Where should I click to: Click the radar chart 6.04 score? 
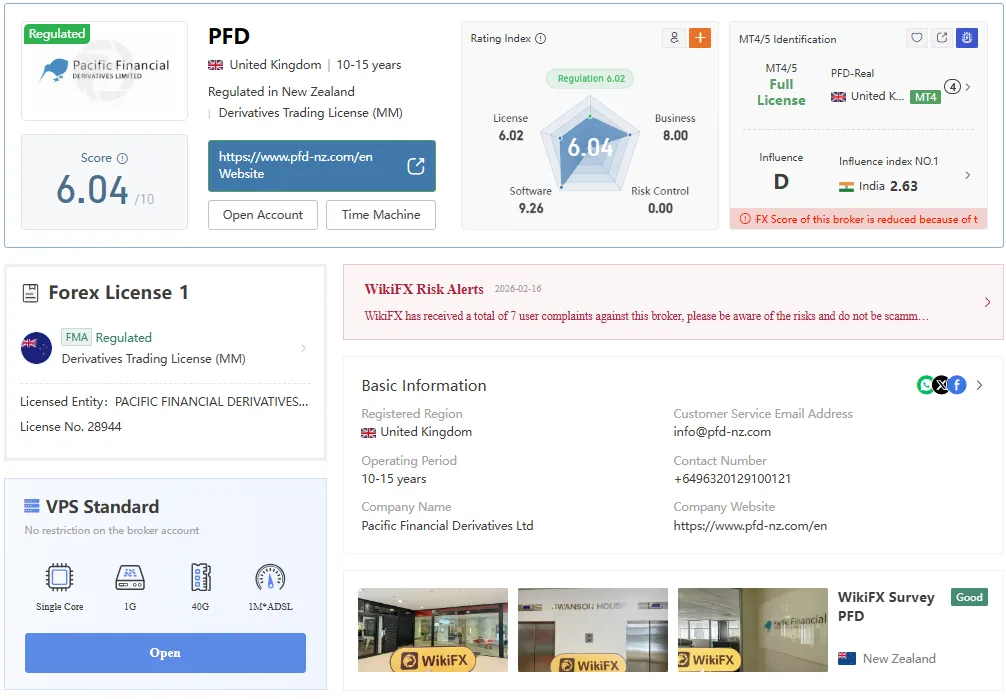590,147
